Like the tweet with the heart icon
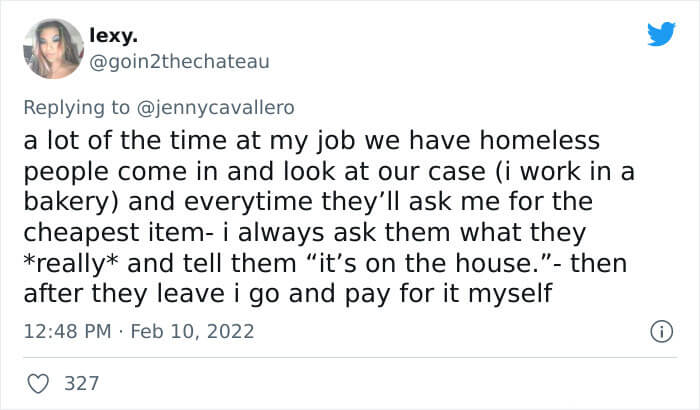Viewport: 700px width, 410px height. pyautogui.click(x=38, y=384)
